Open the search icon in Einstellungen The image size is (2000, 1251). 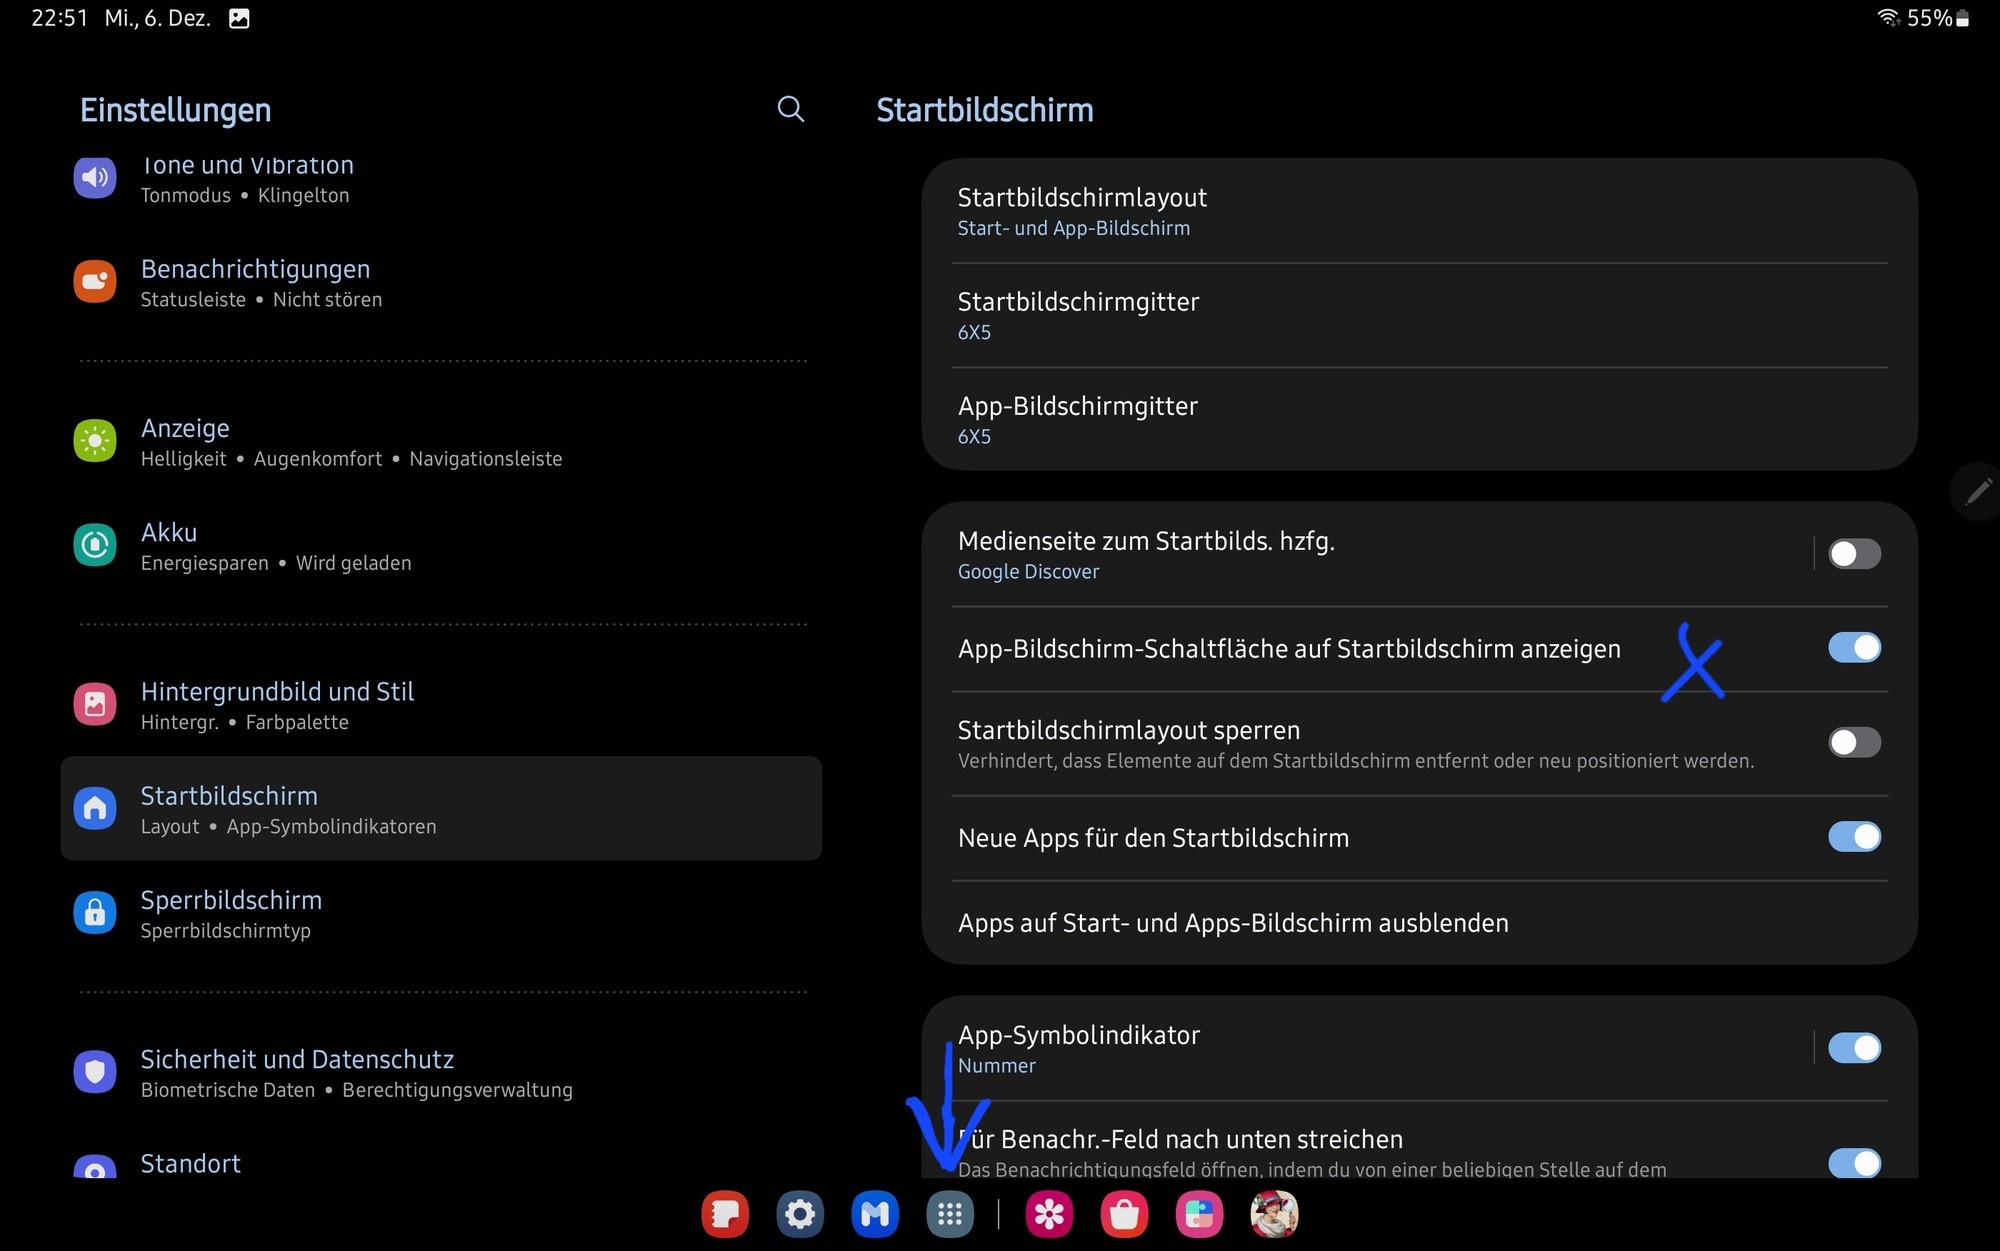pos(790,109)
